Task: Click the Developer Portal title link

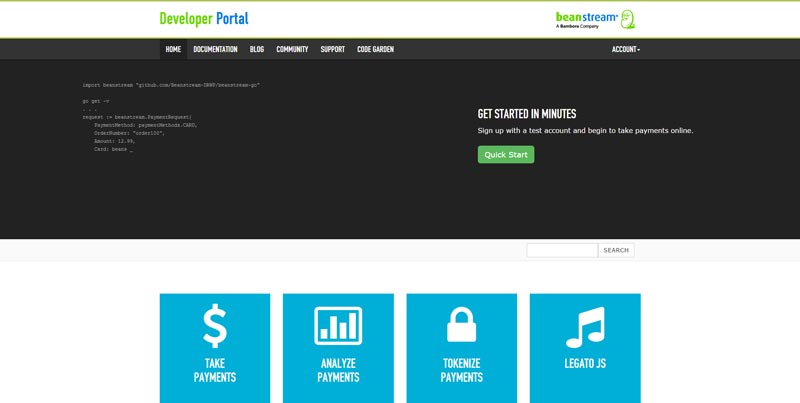Action: pos(204,19)
